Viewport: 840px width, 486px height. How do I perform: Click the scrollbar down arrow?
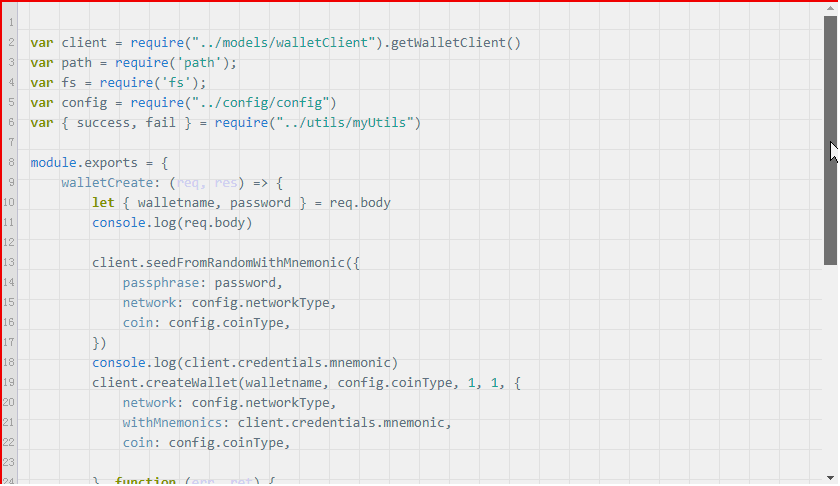830,478
